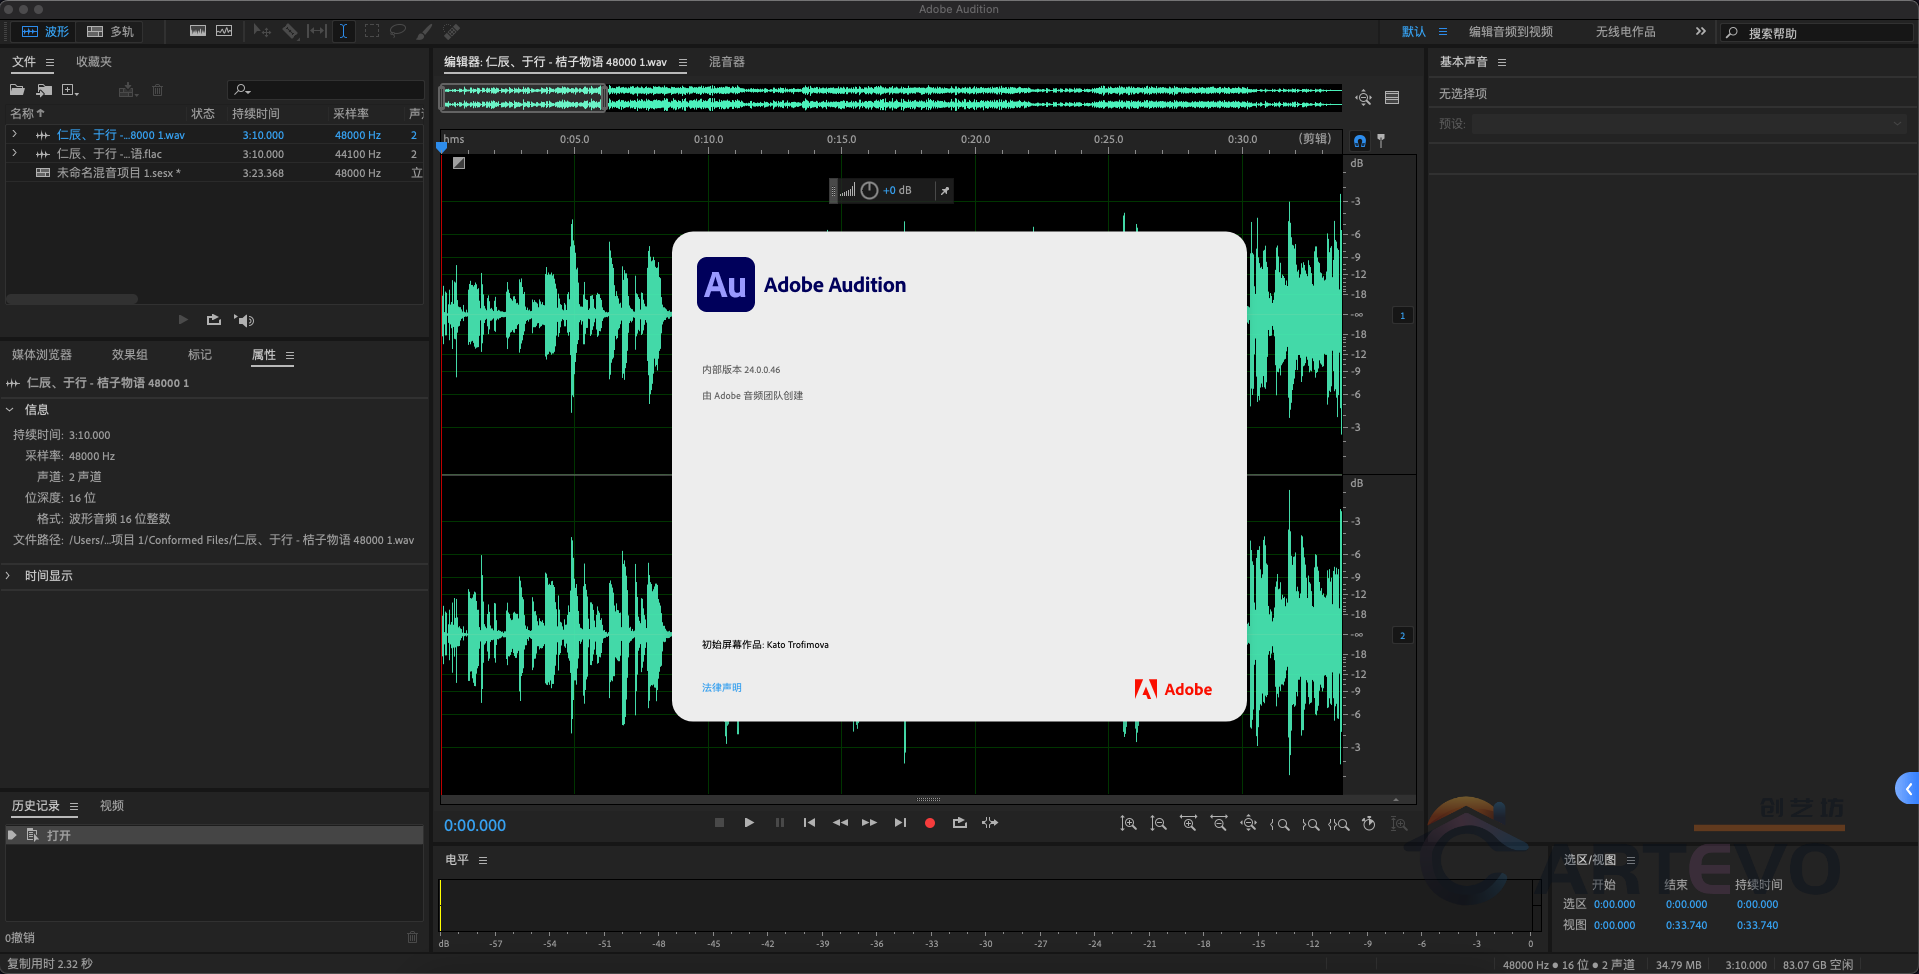Show the spectral frequency display
This screenshot has height=974, width=1919.
198,31
